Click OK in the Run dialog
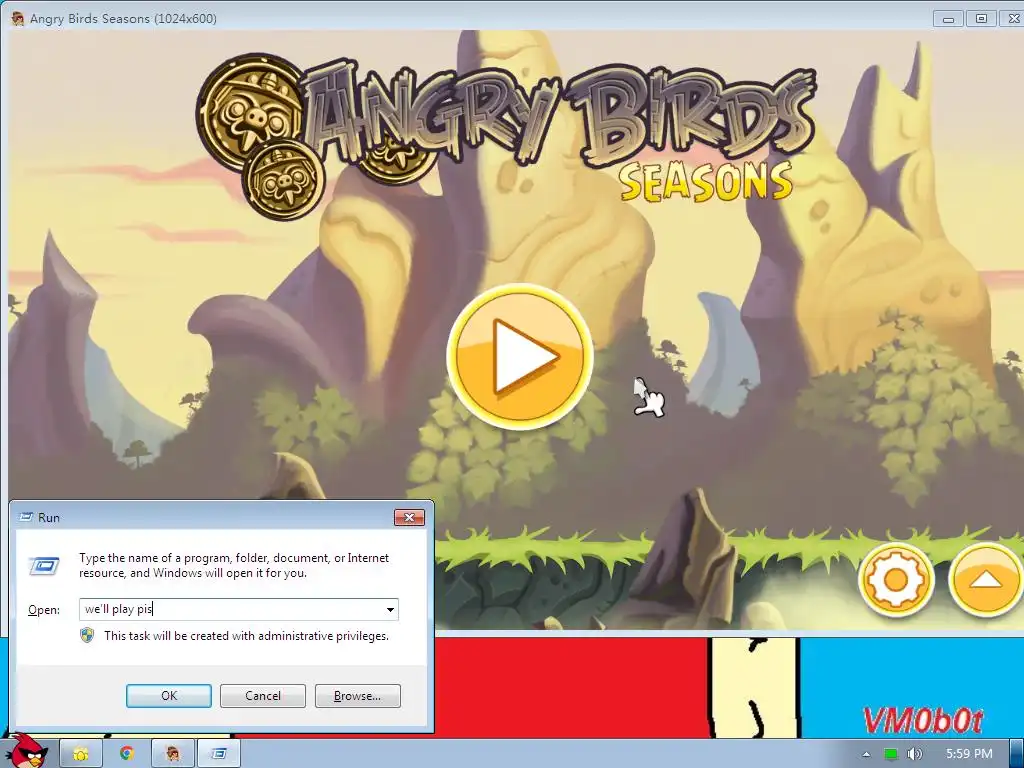The height and width of the screenshot is (768, 1024). click(168, 696)
